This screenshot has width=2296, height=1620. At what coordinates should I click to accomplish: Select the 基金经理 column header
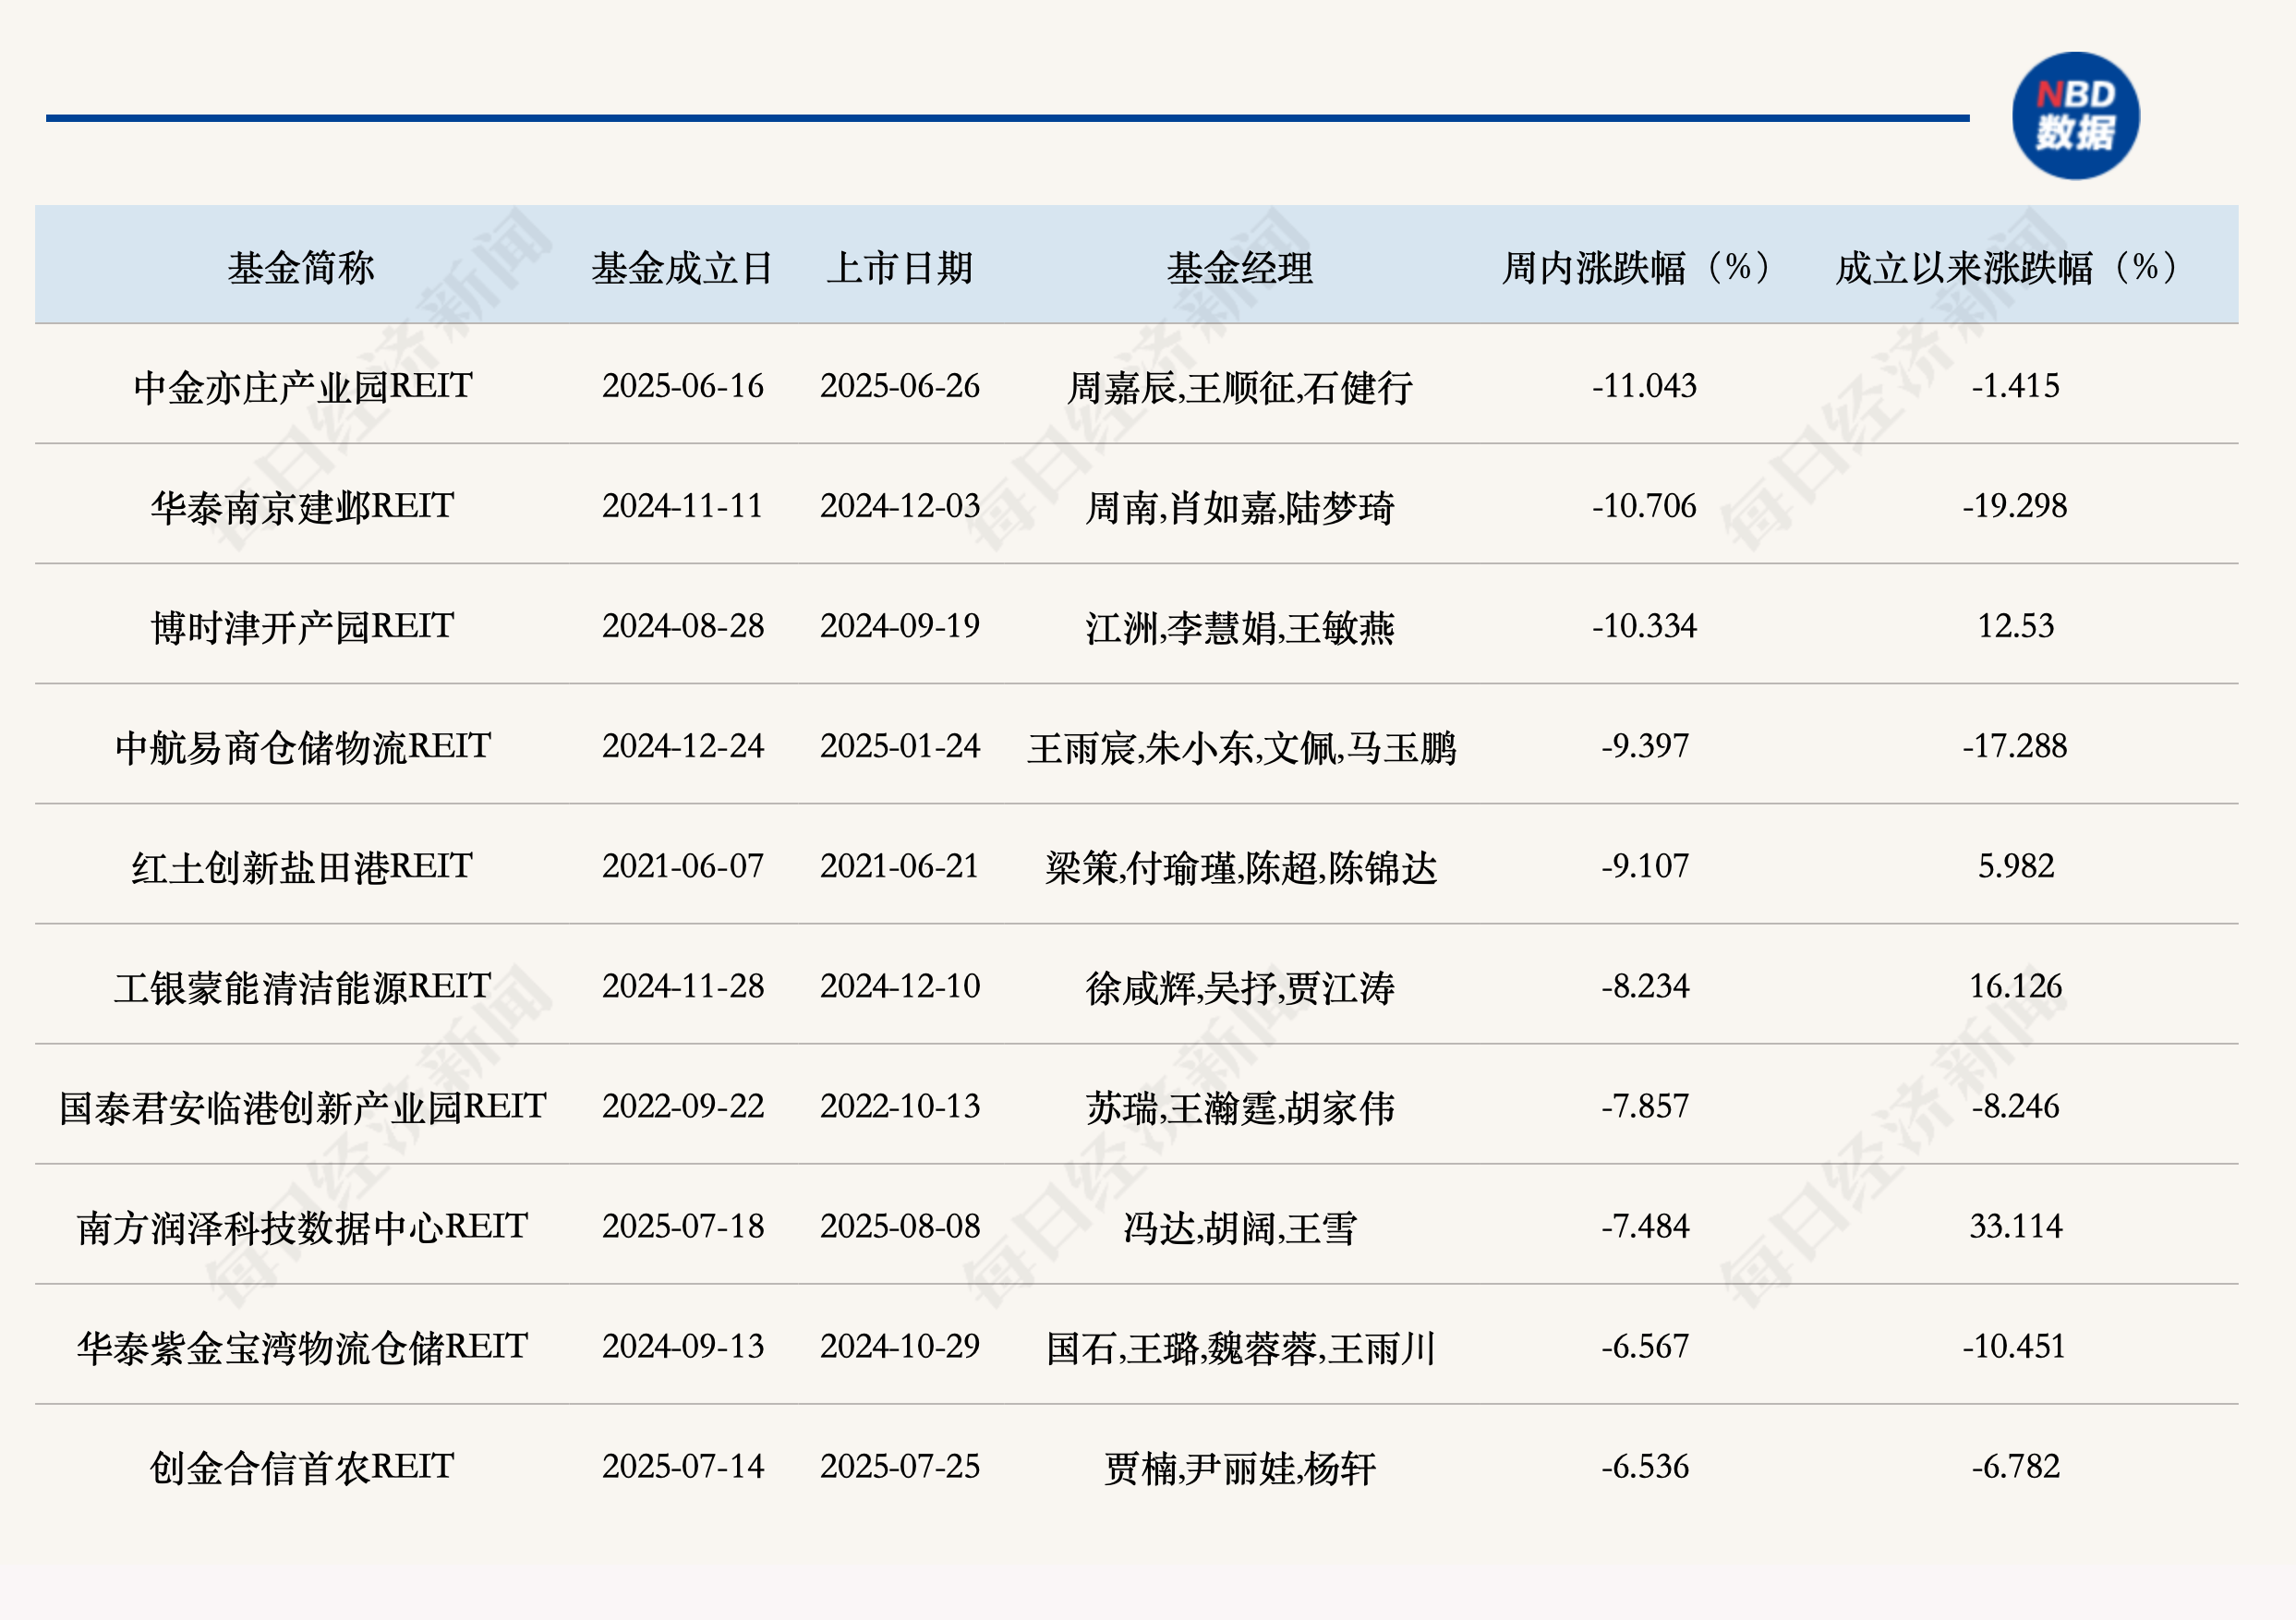click(x=1240, y=268)
